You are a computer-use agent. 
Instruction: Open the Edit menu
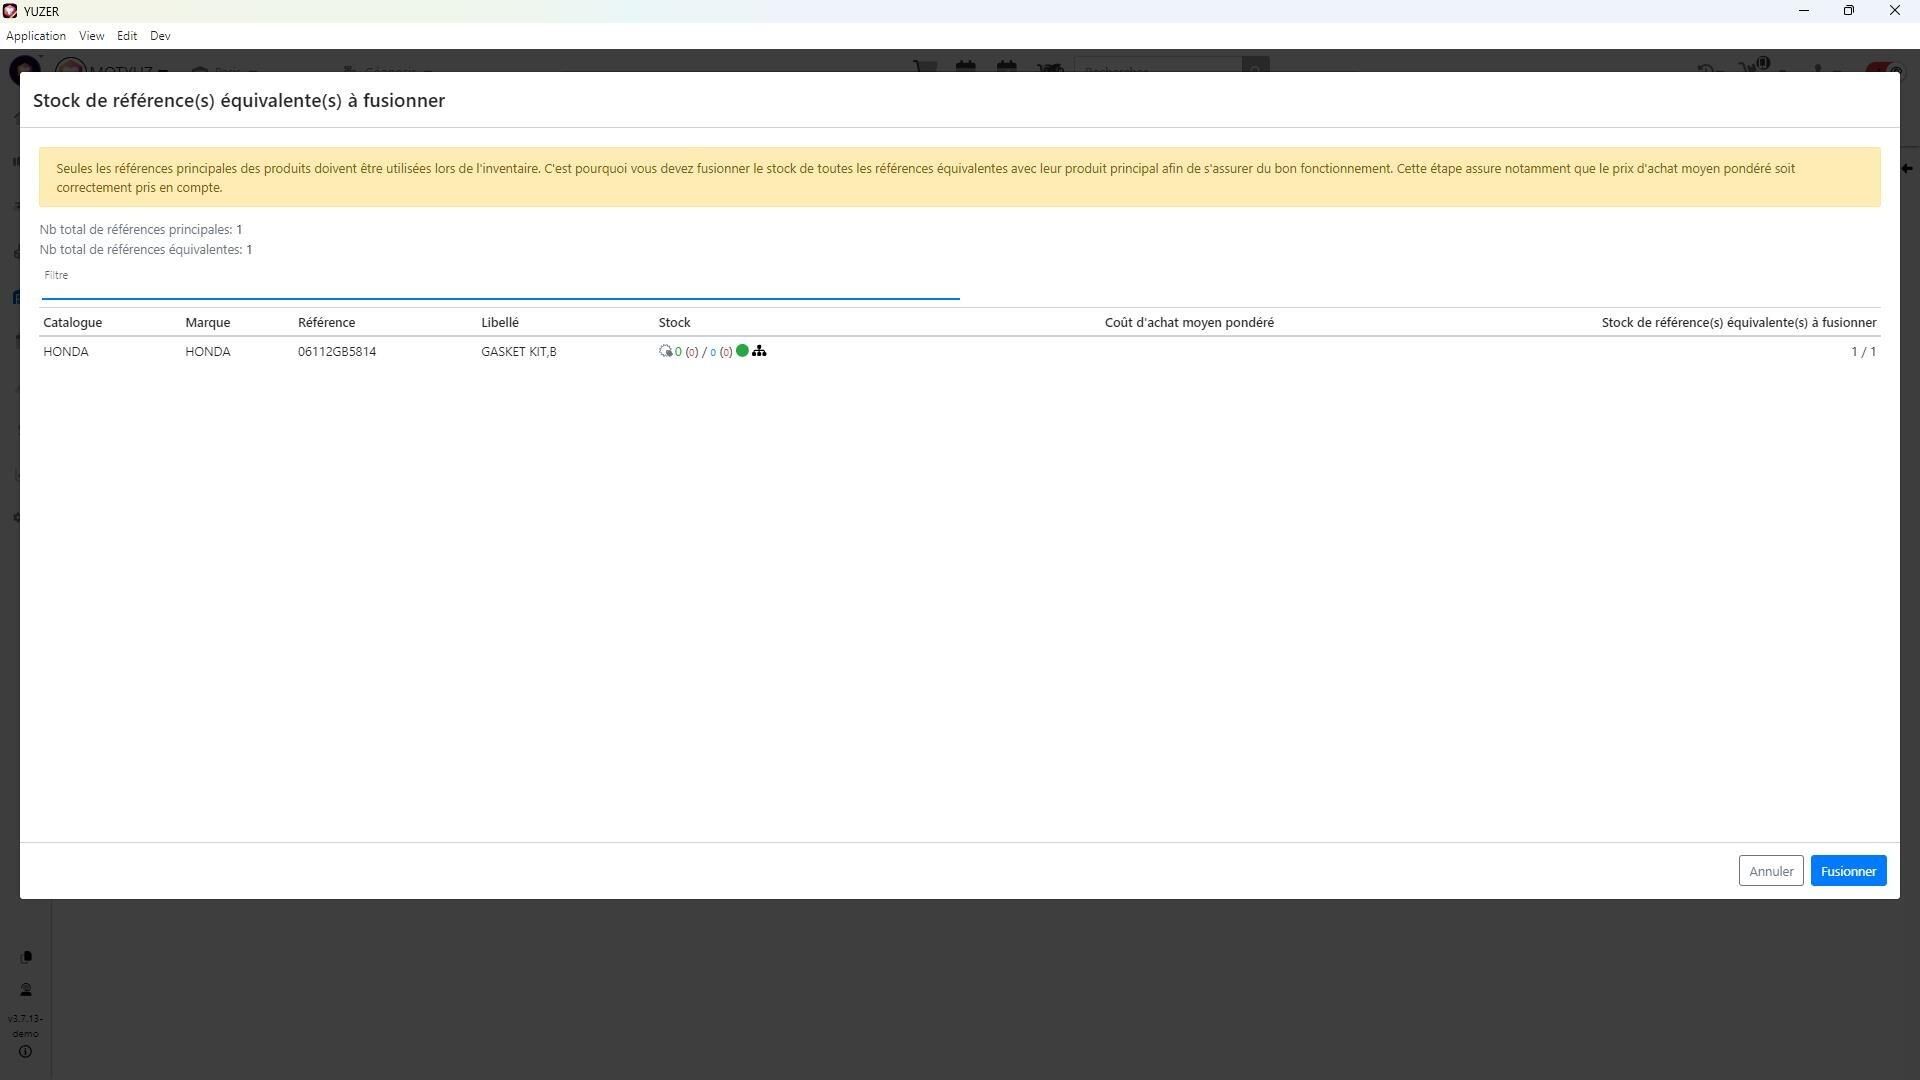tap(127, 36)
